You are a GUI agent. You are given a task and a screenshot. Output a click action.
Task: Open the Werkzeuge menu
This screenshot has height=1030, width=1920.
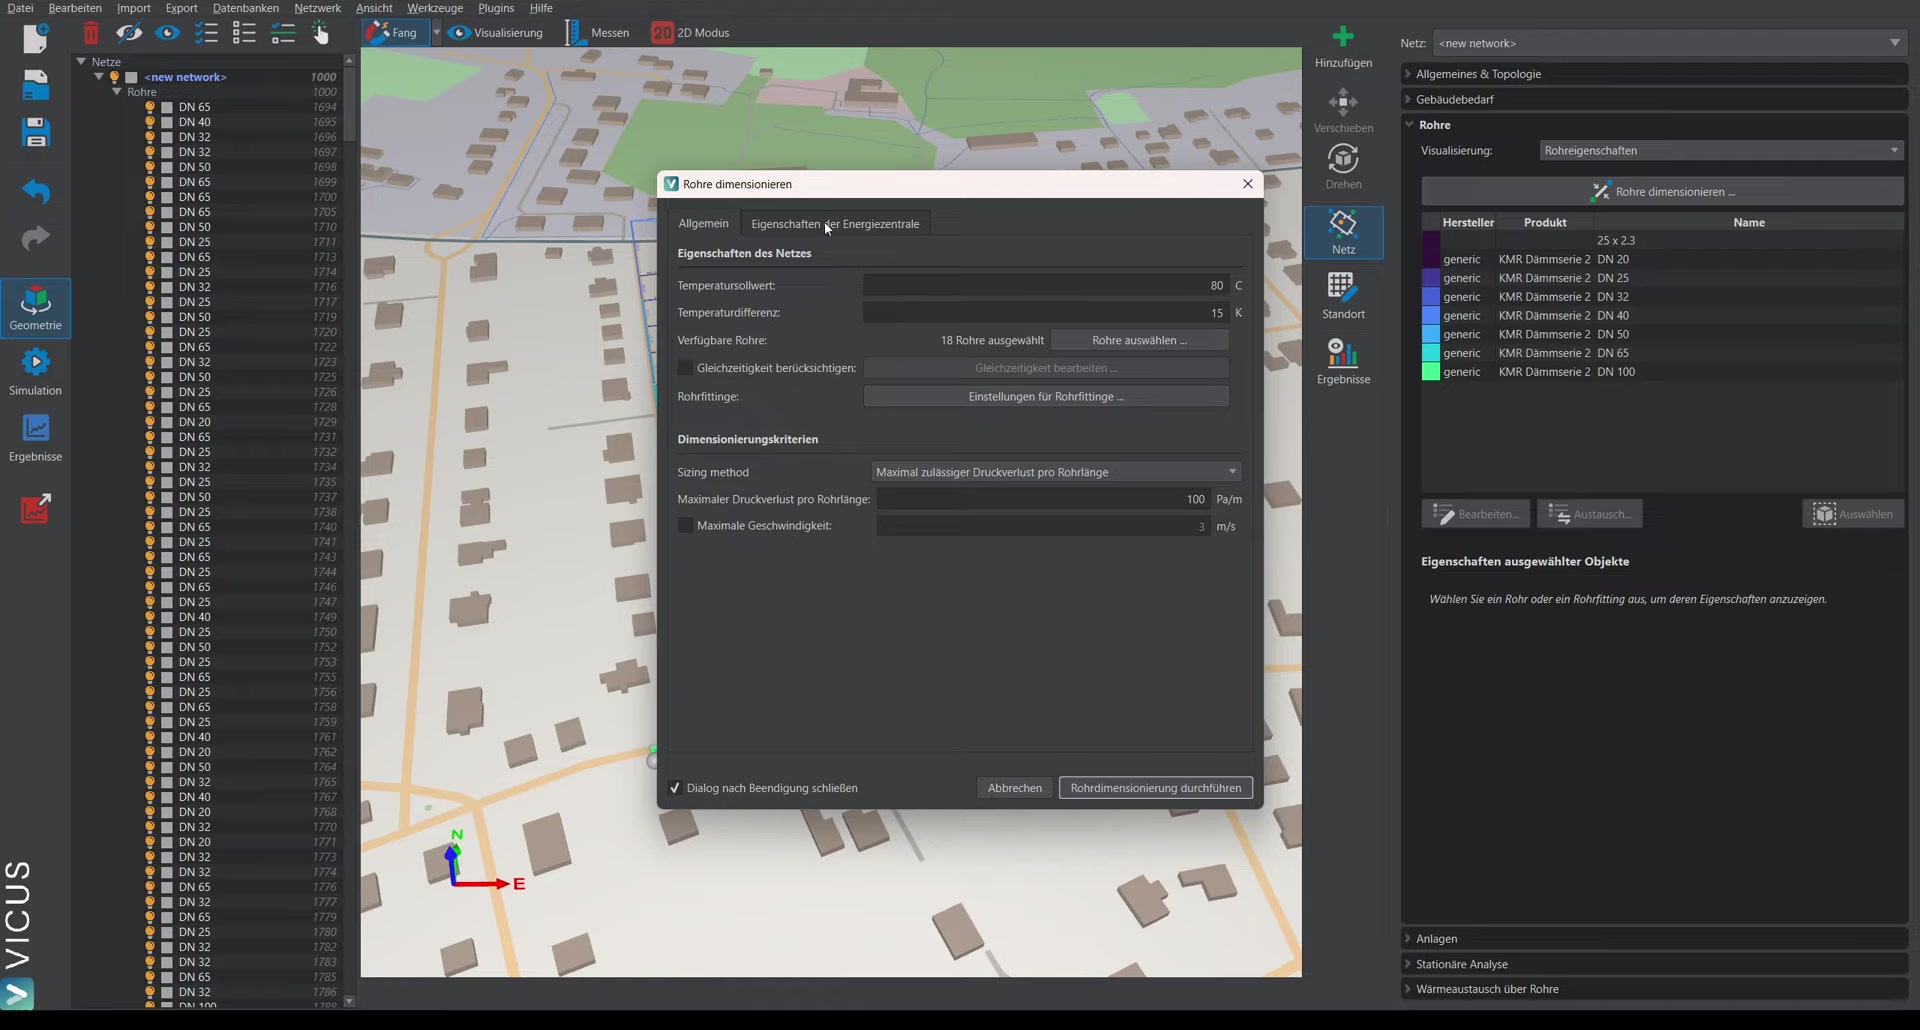(x=435, y=8)
